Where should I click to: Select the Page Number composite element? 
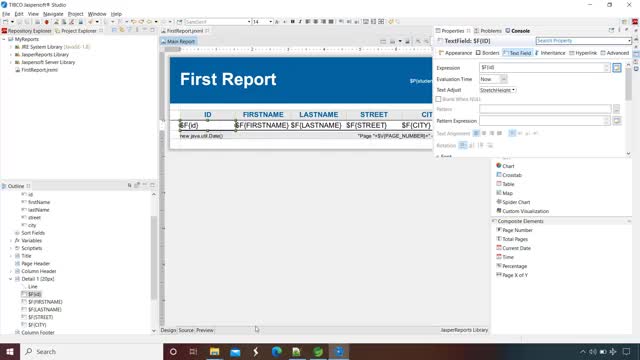pos(514,230)
